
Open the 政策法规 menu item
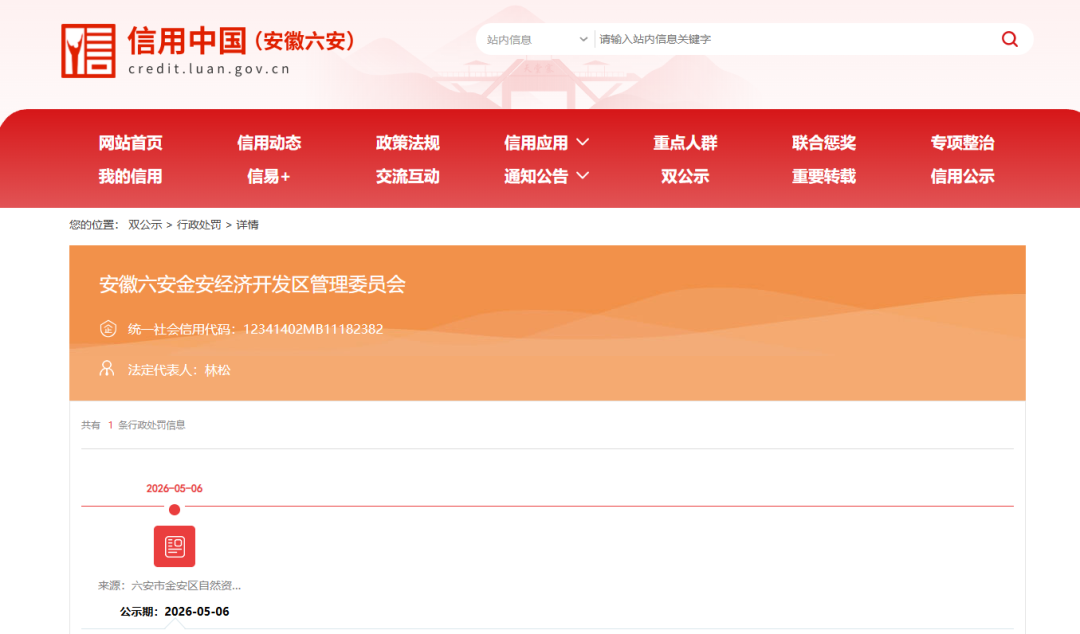point(408,143)
